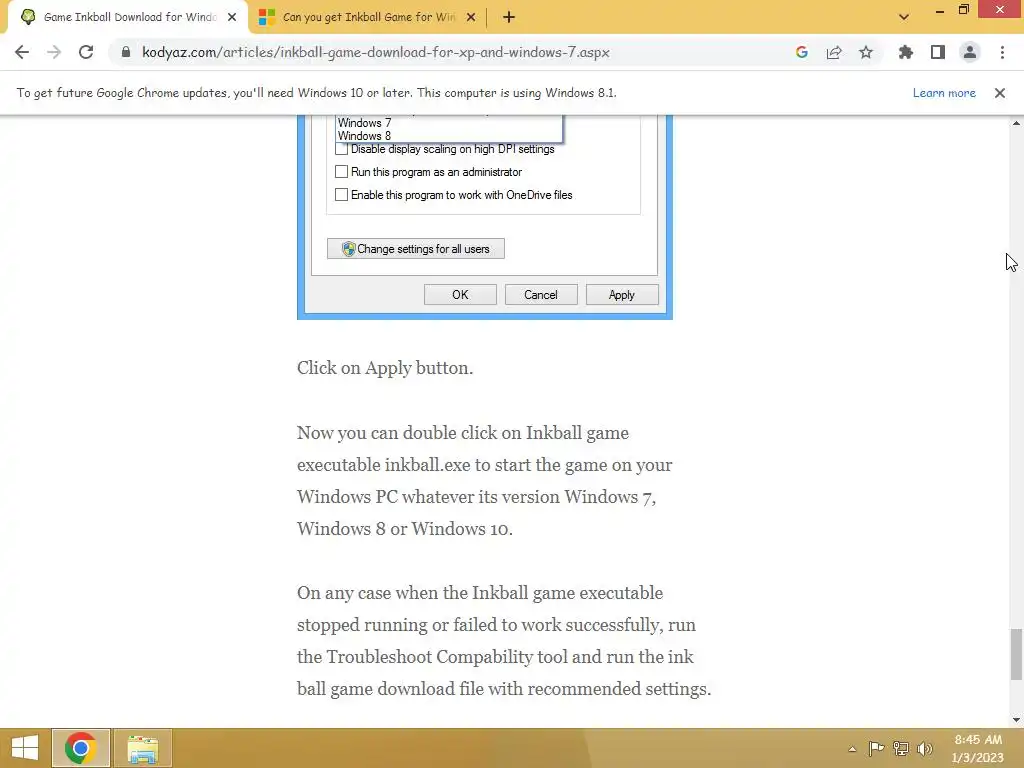The height and width of the screenshot is (768, 1024).
Task: Close the Can you get Inkball tab
Action: point(471,17)
